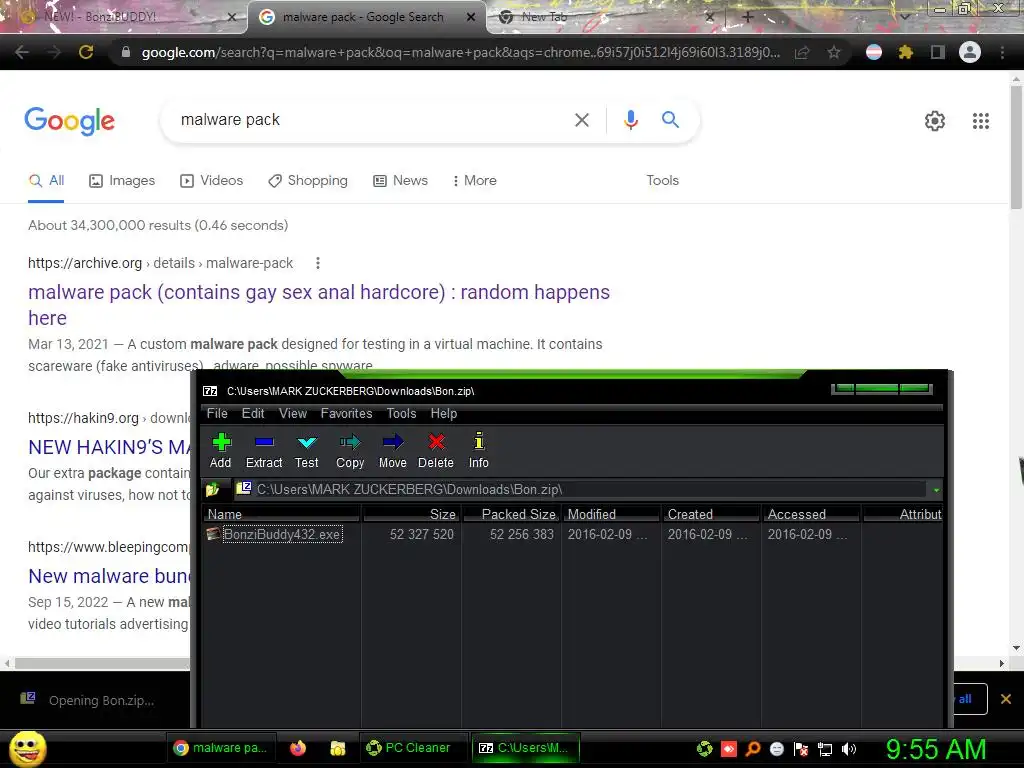
Task: Click the Chrome URL address bar
Action: point(460,52)
